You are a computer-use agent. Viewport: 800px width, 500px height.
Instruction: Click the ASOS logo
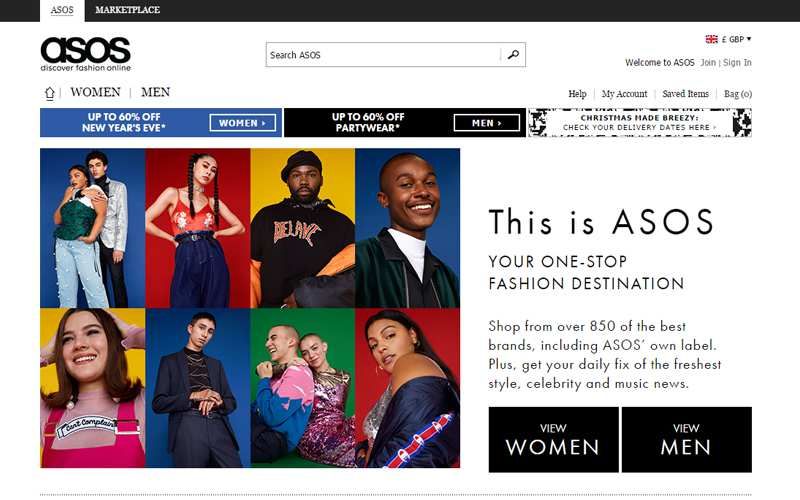[85, 54]
